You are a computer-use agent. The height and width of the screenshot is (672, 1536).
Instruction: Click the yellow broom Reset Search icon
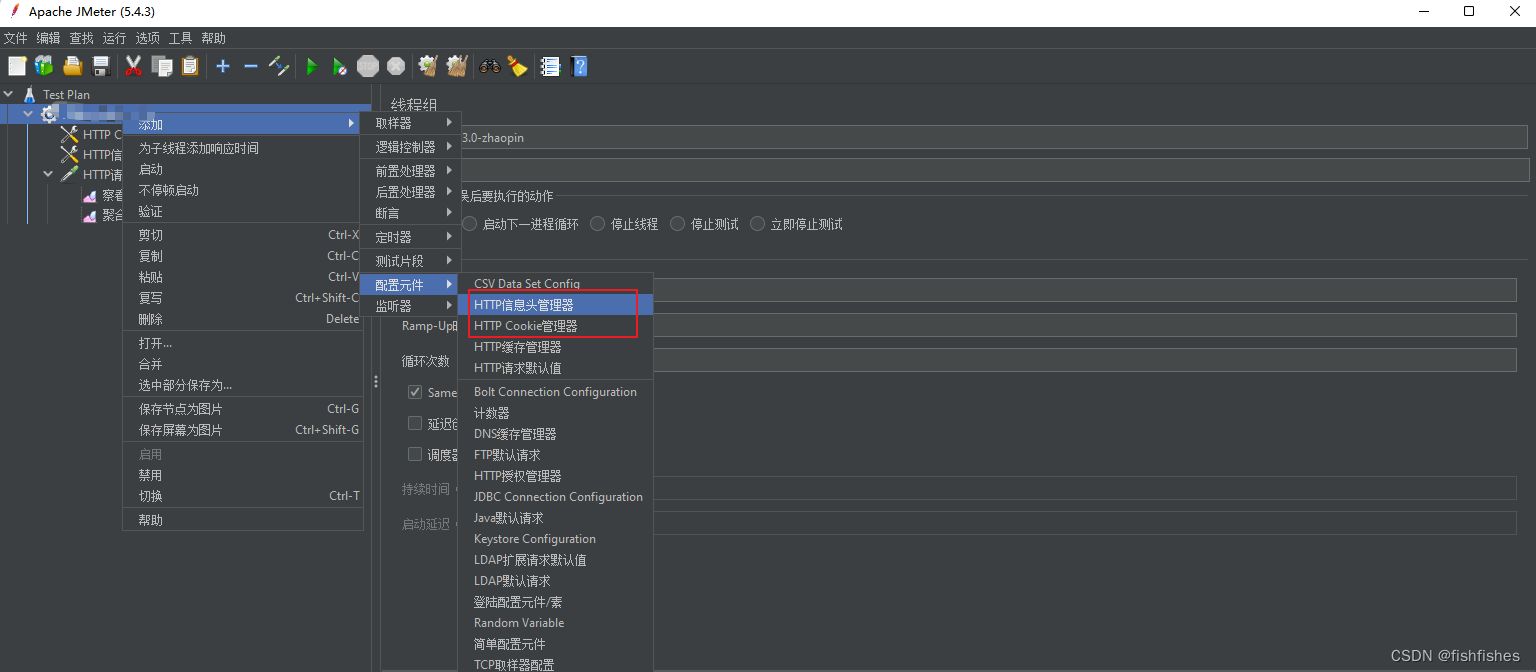517,66
